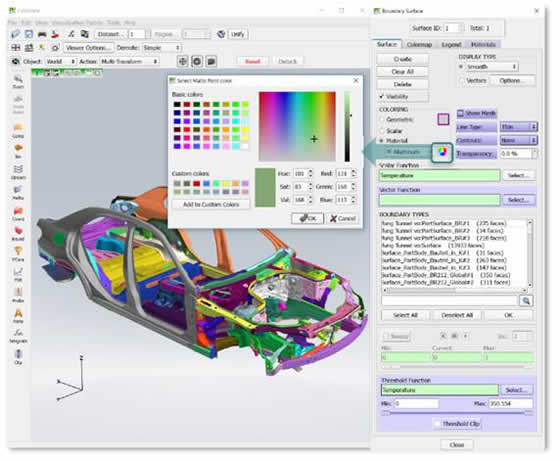Enable the Vectors display option
Viewport: 560px width, 461px height.
(x=462, y=80)
